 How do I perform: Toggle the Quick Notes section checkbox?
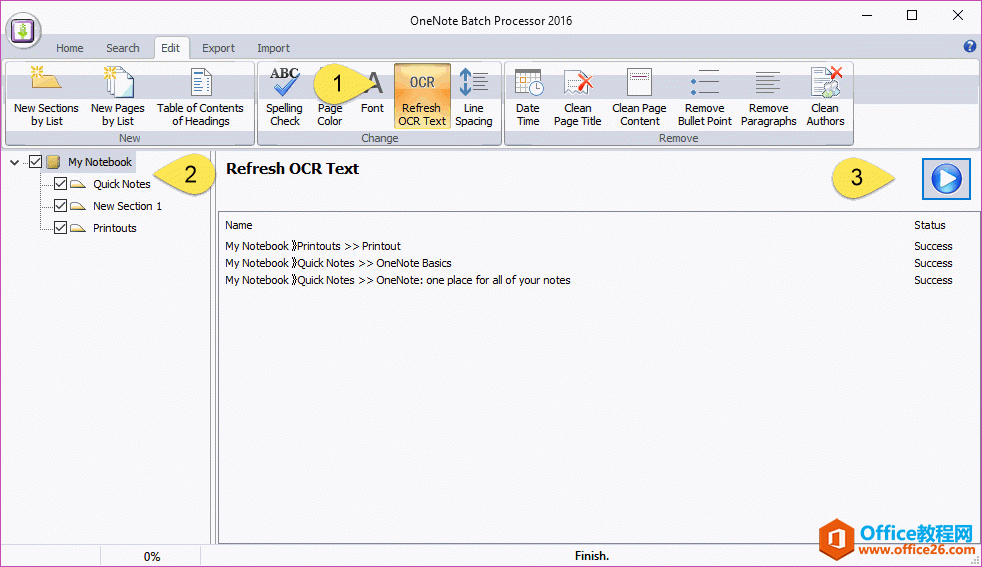pyautogui.click(x=60, y=184)
